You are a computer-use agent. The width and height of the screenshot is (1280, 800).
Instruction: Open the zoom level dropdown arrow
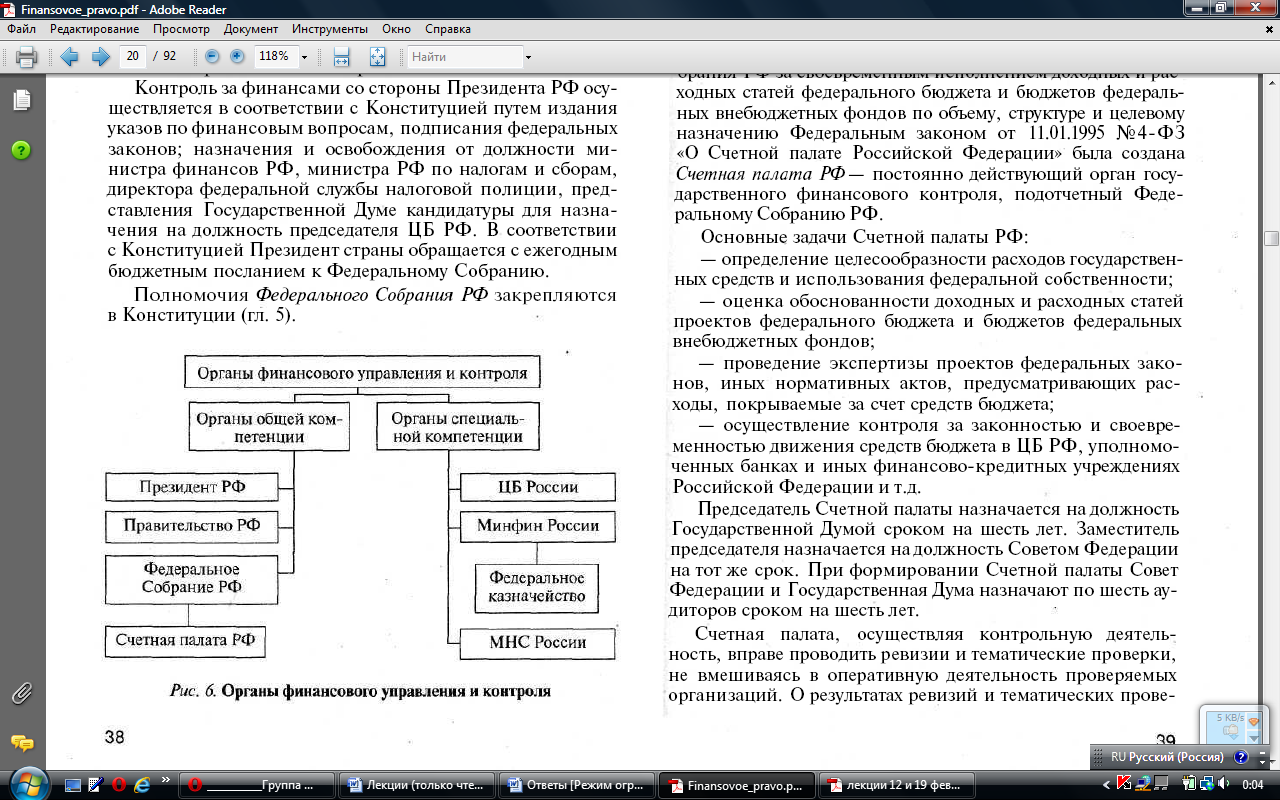tap(304, 57)
